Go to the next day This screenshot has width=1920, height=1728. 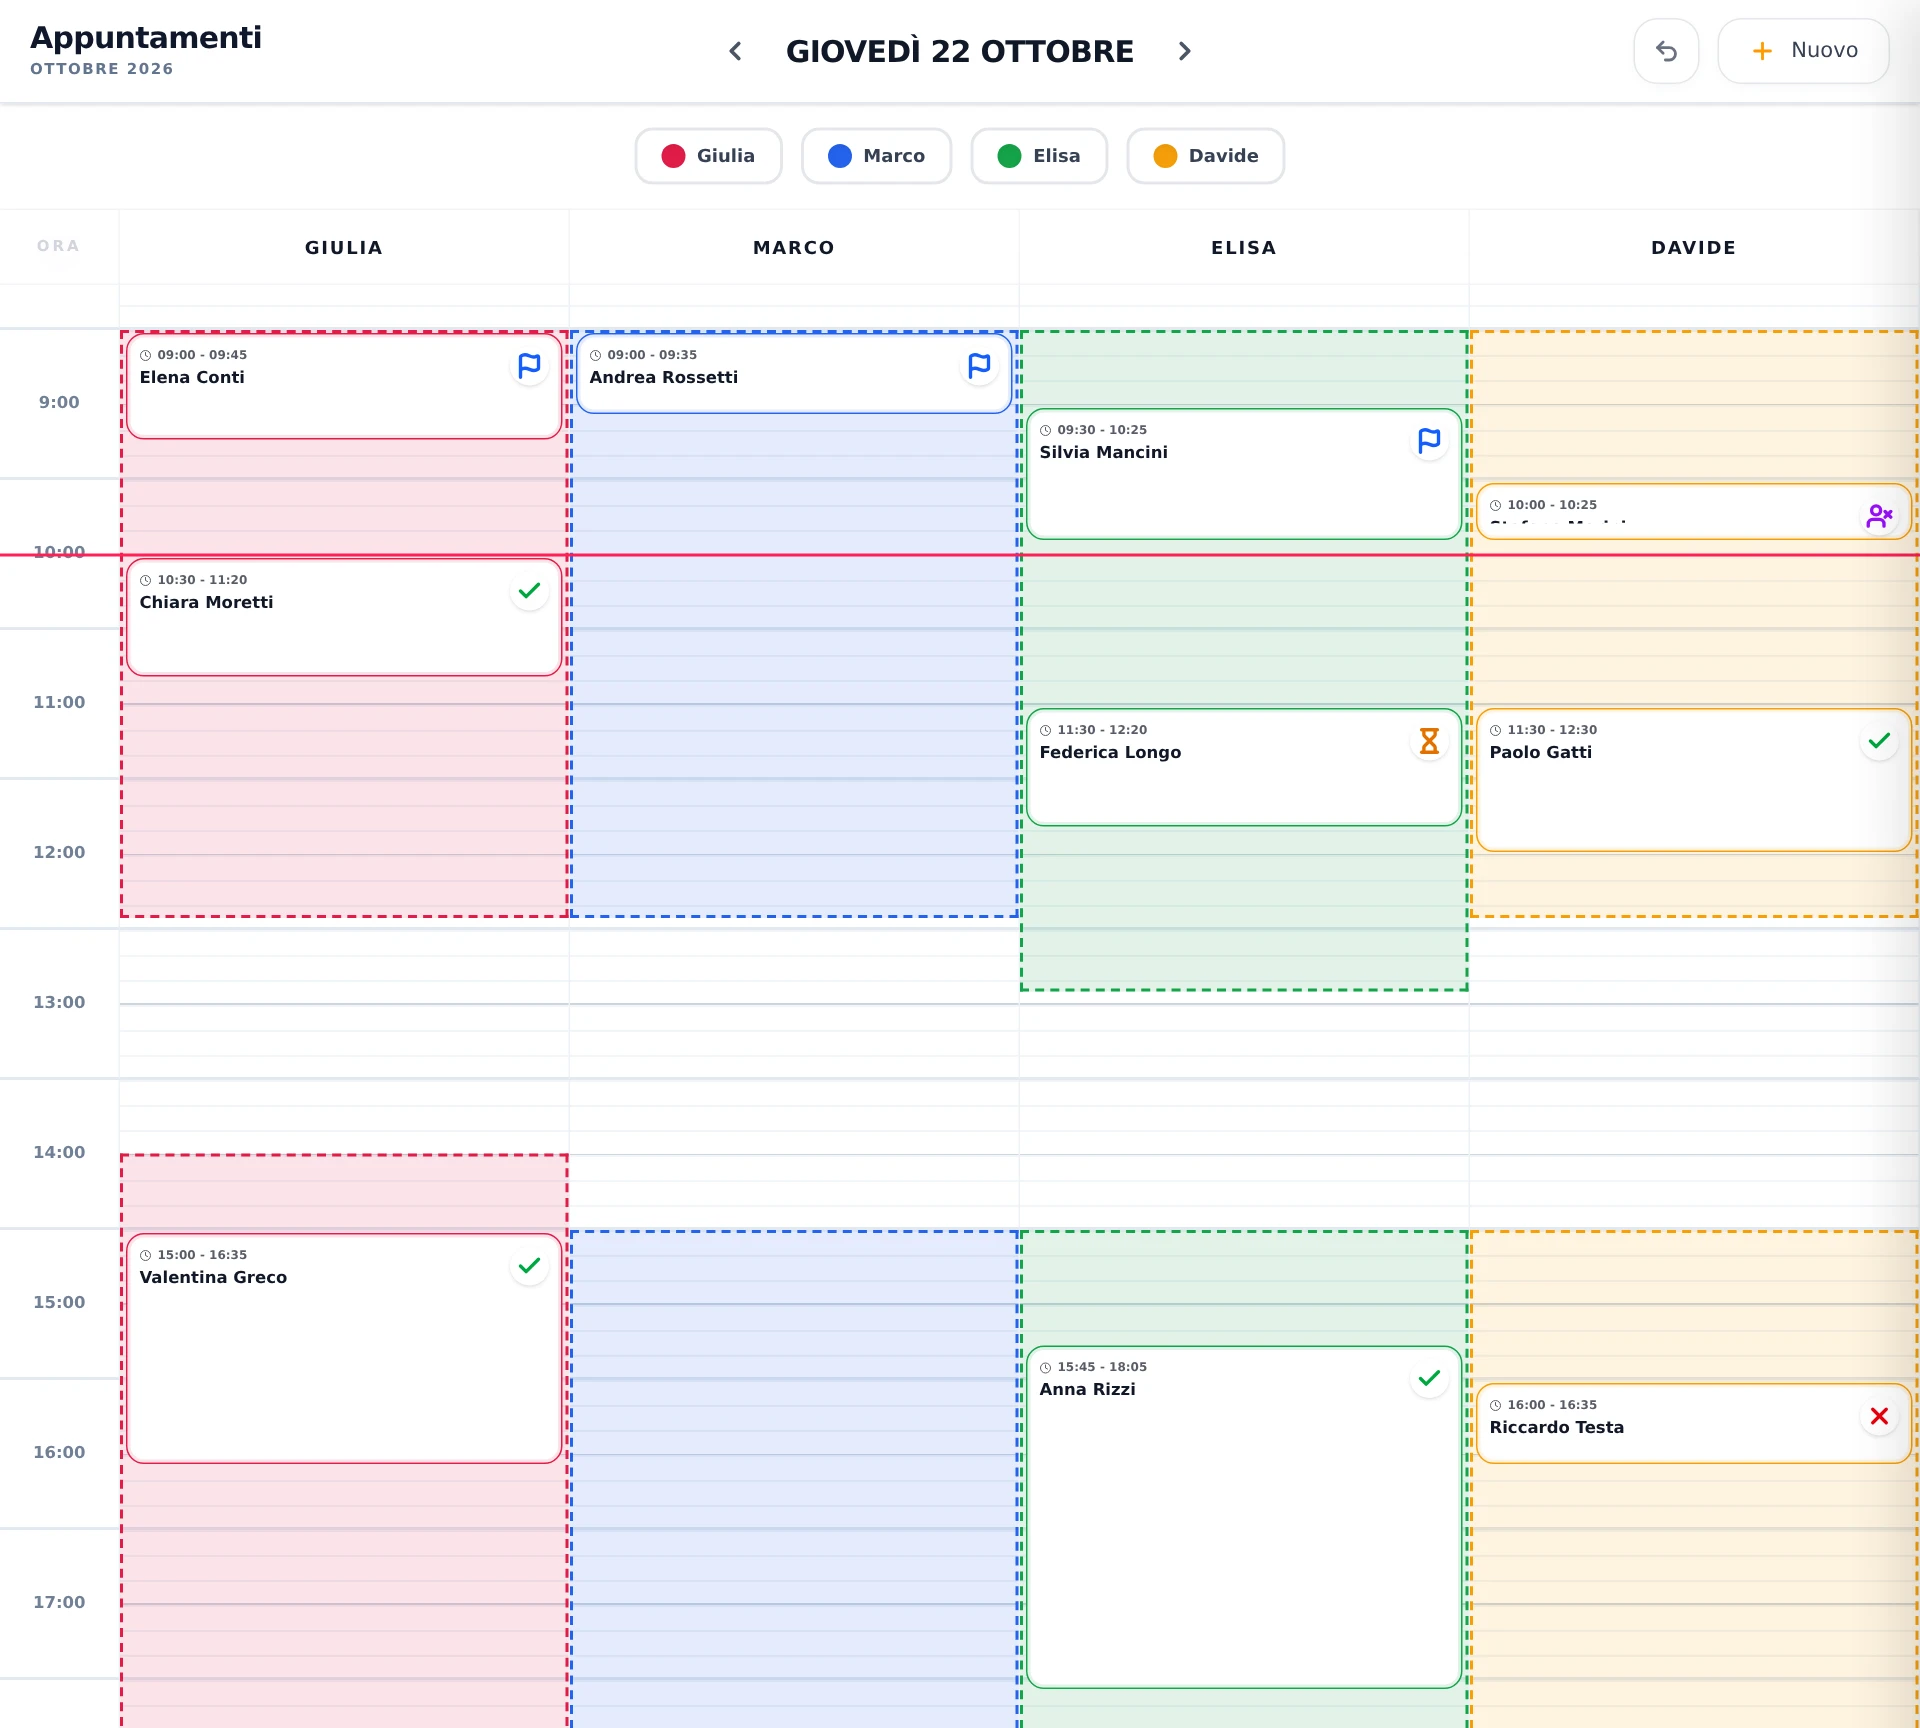click(x=1184, y=51)
